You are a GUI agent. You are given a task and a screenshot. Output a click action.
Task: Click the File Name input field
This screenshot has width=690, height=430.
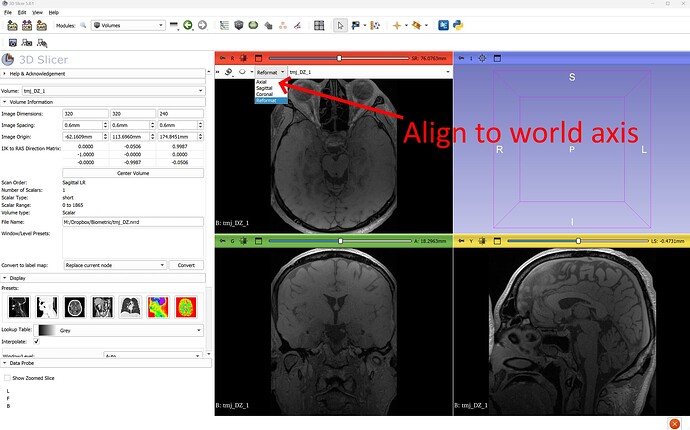coord(133,236)
